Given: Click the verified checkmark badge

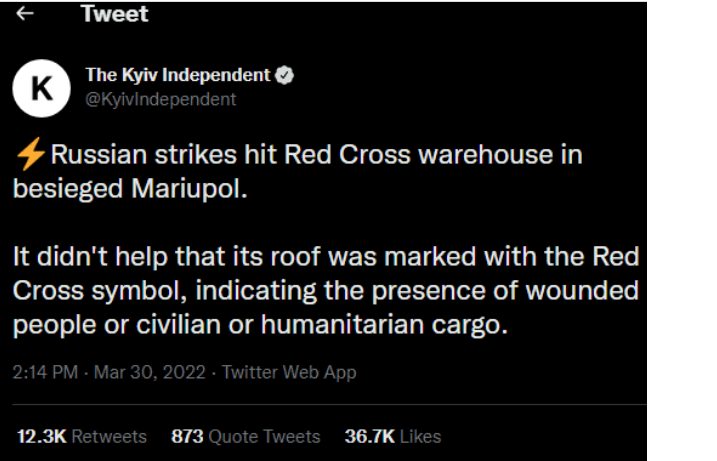Looking at the screenshot, I should pyautogui.click(x=285, y=76).
